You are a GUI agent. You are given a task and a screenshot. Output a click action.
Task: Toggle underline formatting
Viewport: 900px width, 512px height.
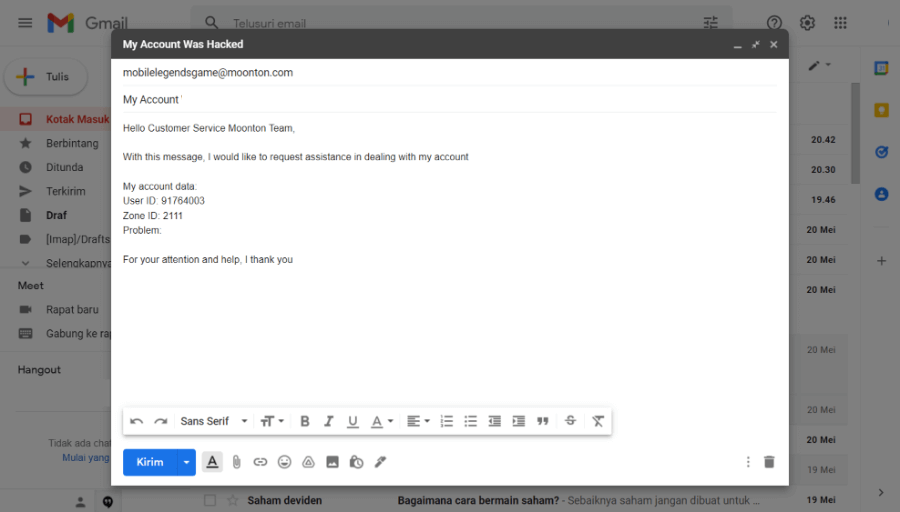click(x=353, y=421)
